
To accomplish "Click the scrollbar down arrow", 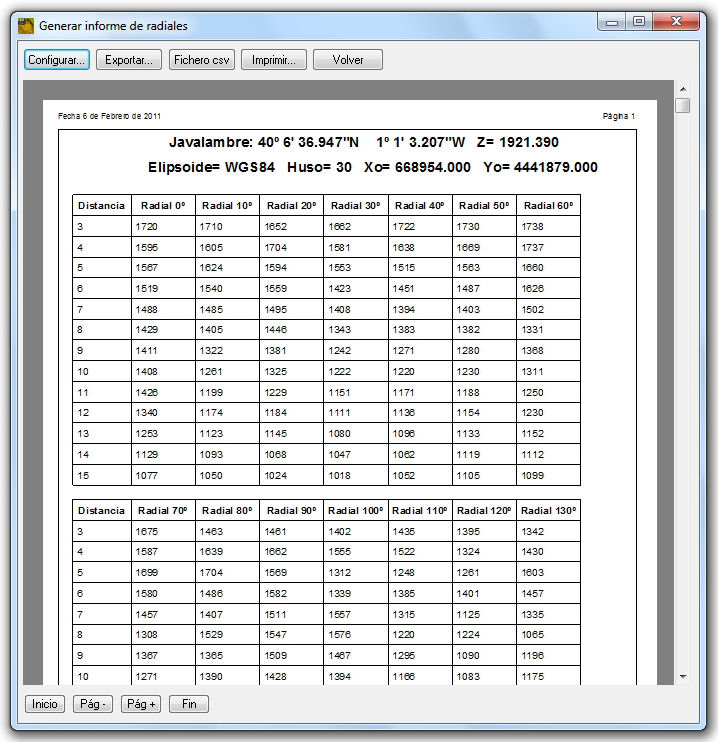I will click(x=683, y=677).
